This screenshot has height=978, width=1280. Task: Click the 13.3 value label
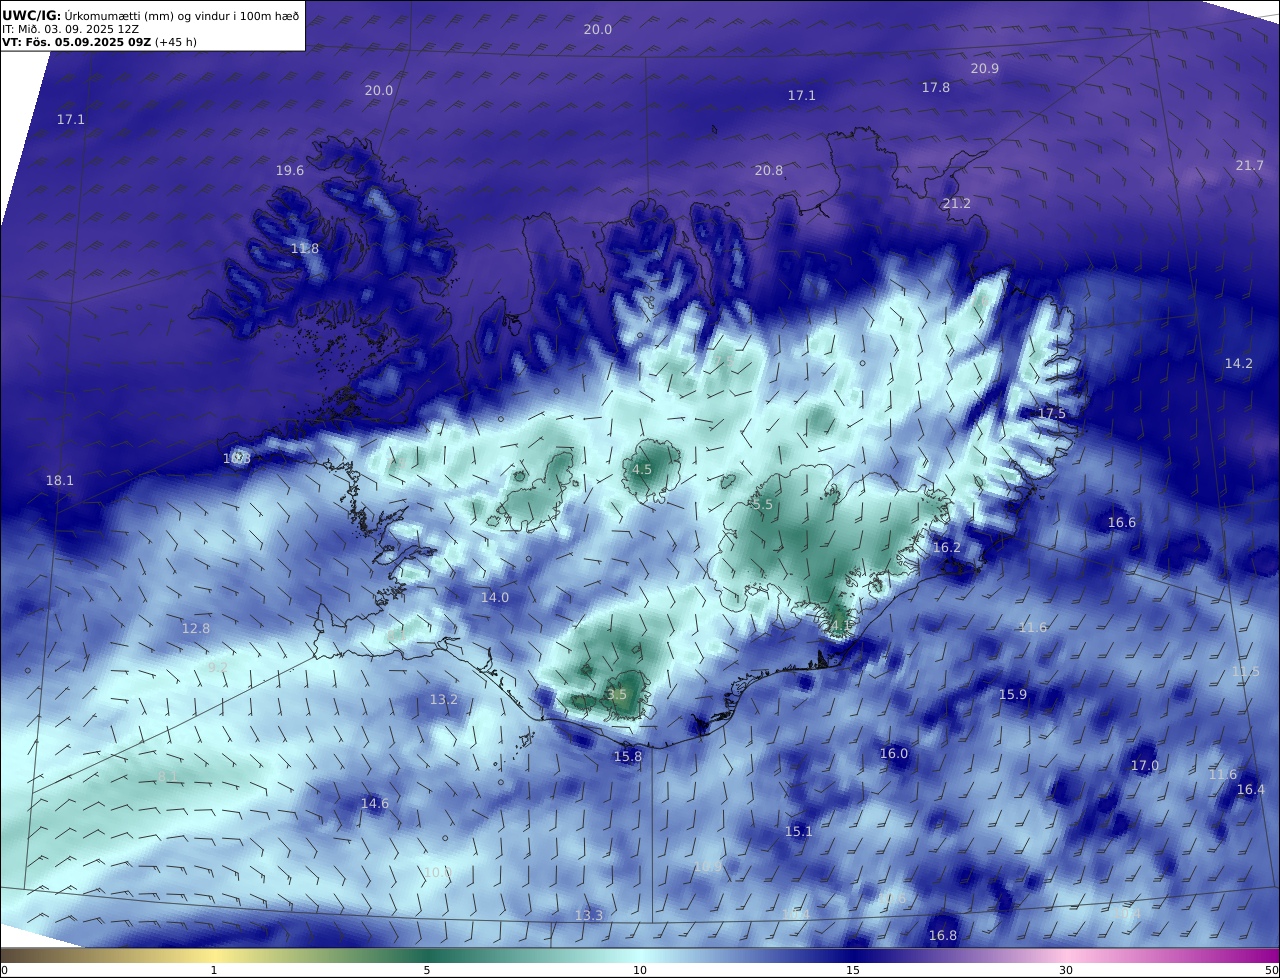click(x=588, y=916)
